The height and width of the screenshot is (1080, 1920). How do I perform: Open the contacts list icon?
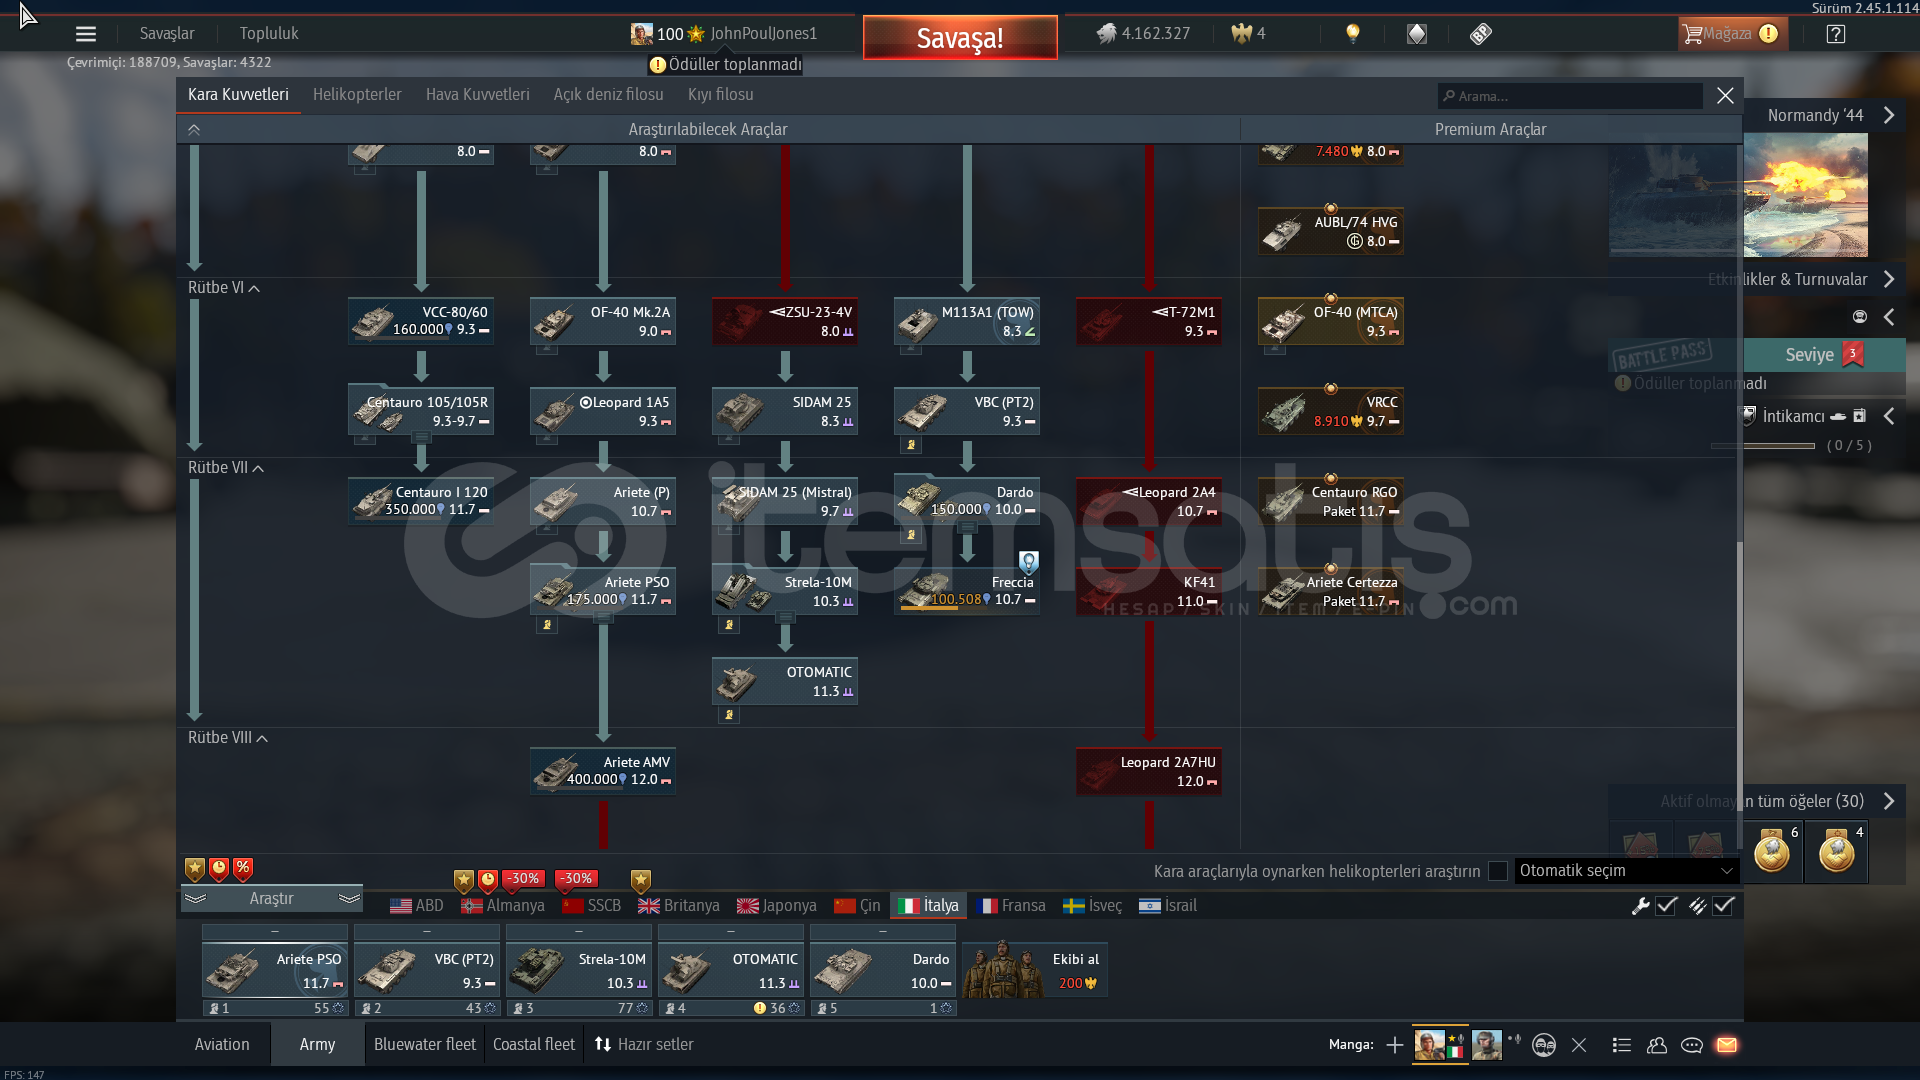(1622, 1045)
